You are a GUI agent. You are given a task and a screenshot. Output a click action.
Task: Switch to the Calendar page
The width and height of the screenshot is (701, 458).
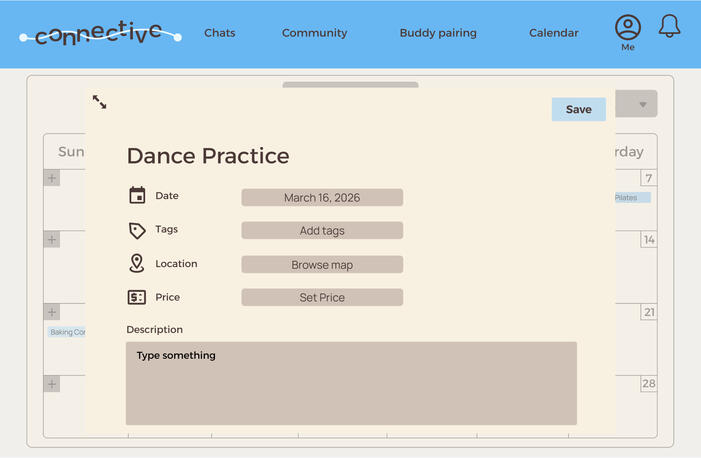pyautogui.click(x=553, y=33)
